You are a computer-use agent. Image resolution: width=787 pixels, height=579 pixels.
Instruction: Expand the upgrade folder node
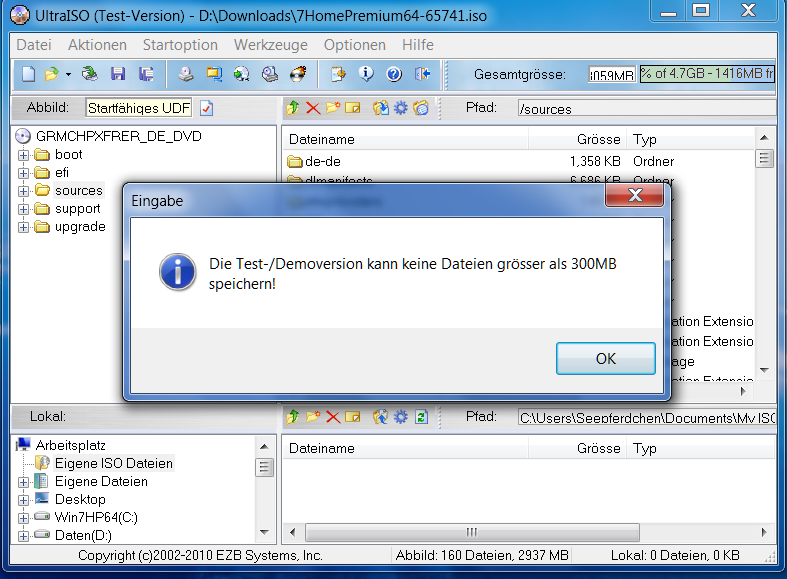coord(23,227)
